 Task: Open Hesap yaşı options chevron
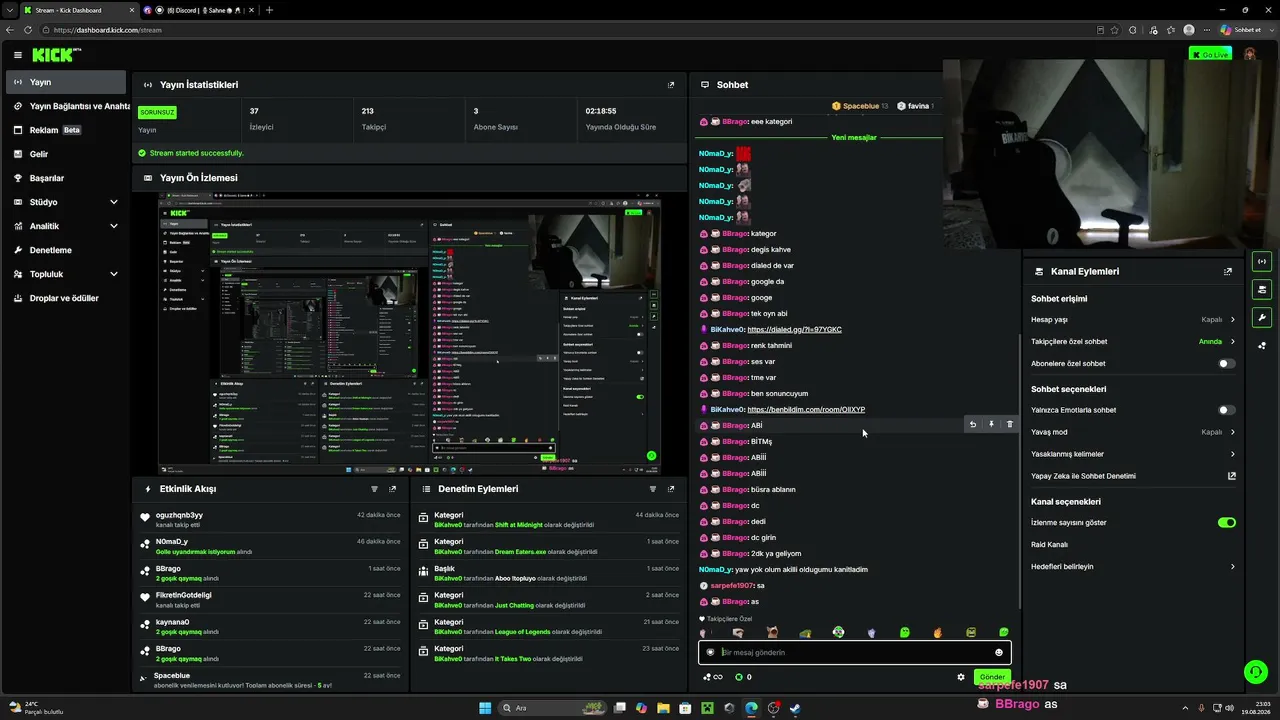coord(1232,320)
